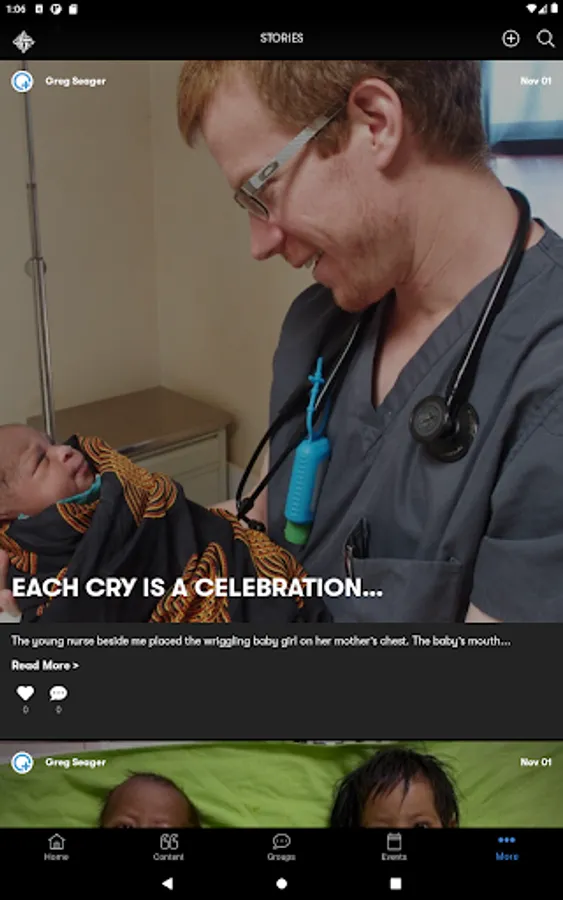Open the Events tab

(394, 847)
